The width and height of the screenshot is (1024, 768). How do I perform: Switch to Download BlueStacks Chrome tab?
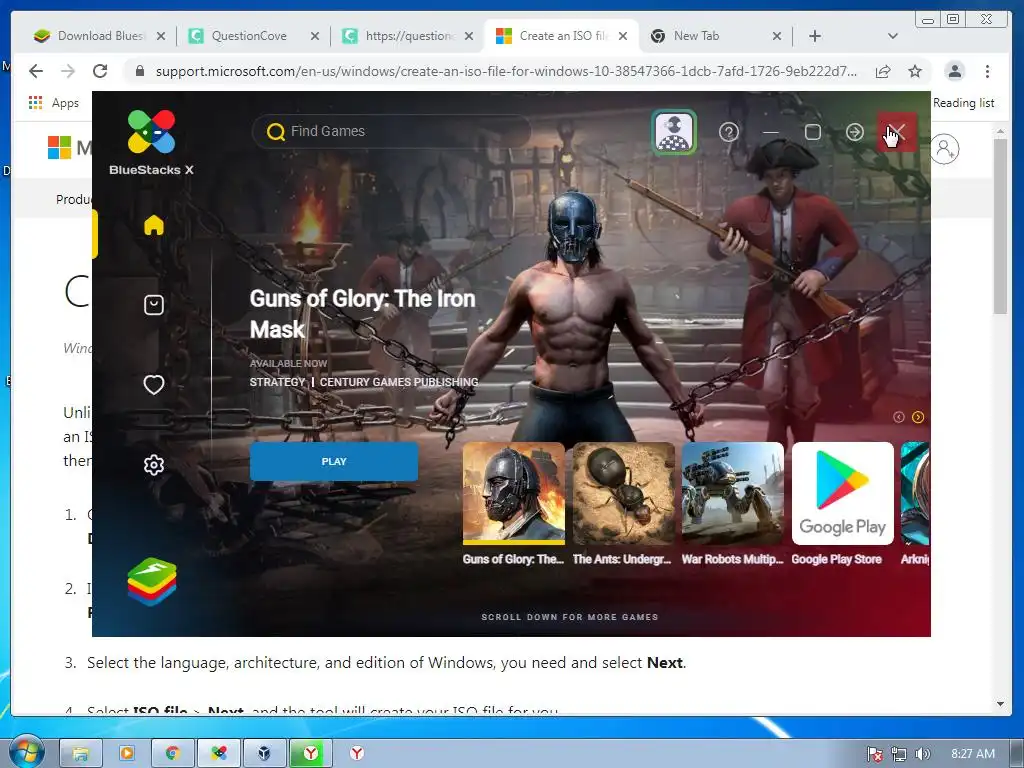pyautogui.click(x=99, y=36)
